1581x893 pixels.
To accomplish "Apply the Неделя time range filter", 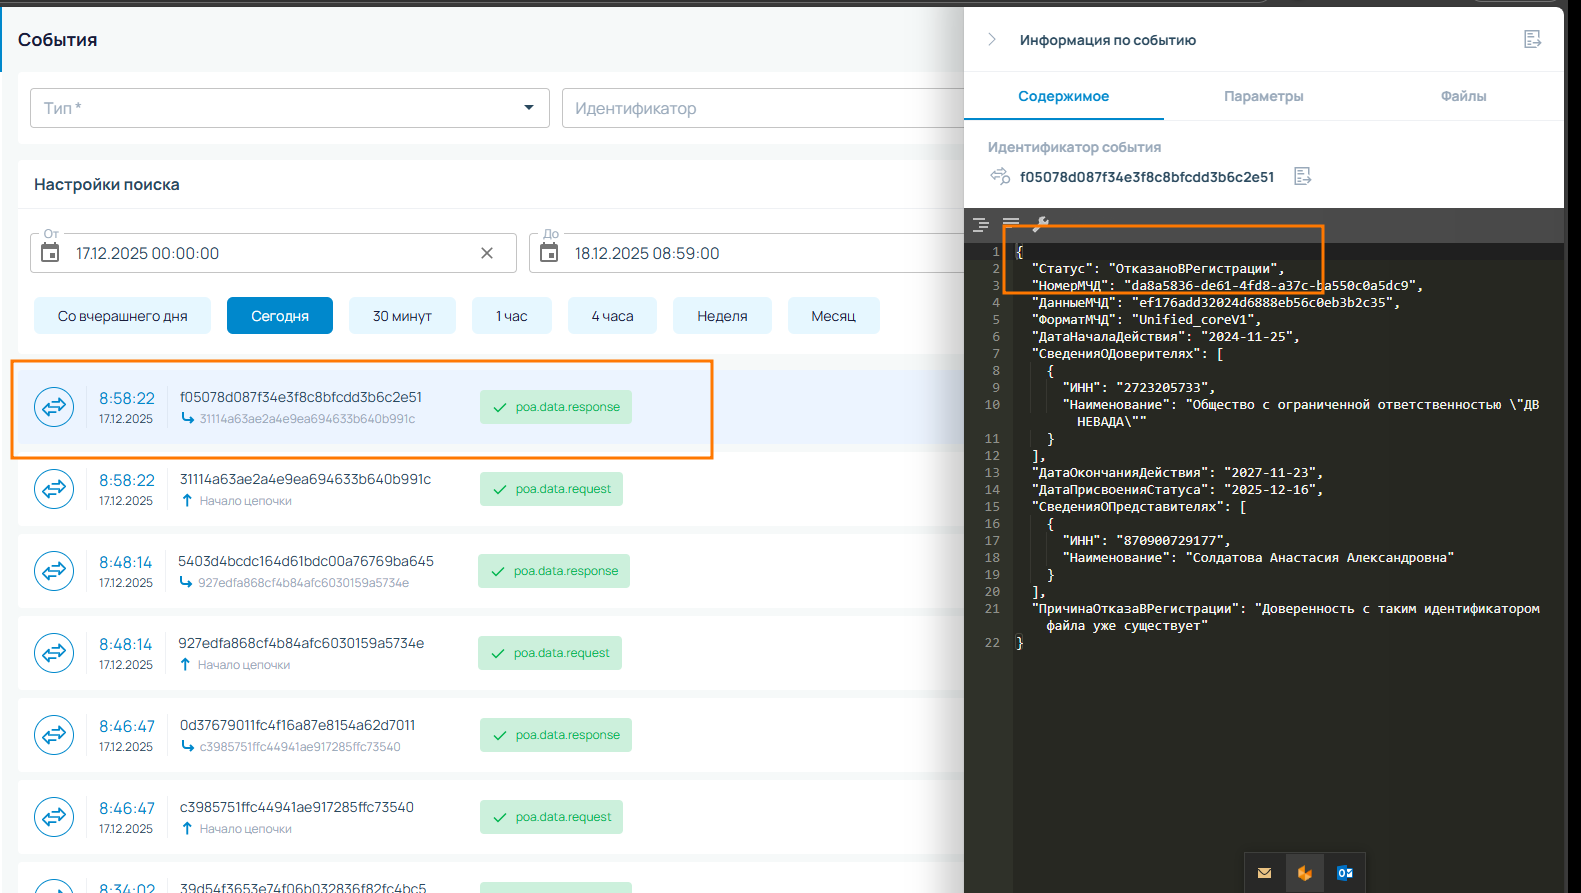I will coord(722,316).
